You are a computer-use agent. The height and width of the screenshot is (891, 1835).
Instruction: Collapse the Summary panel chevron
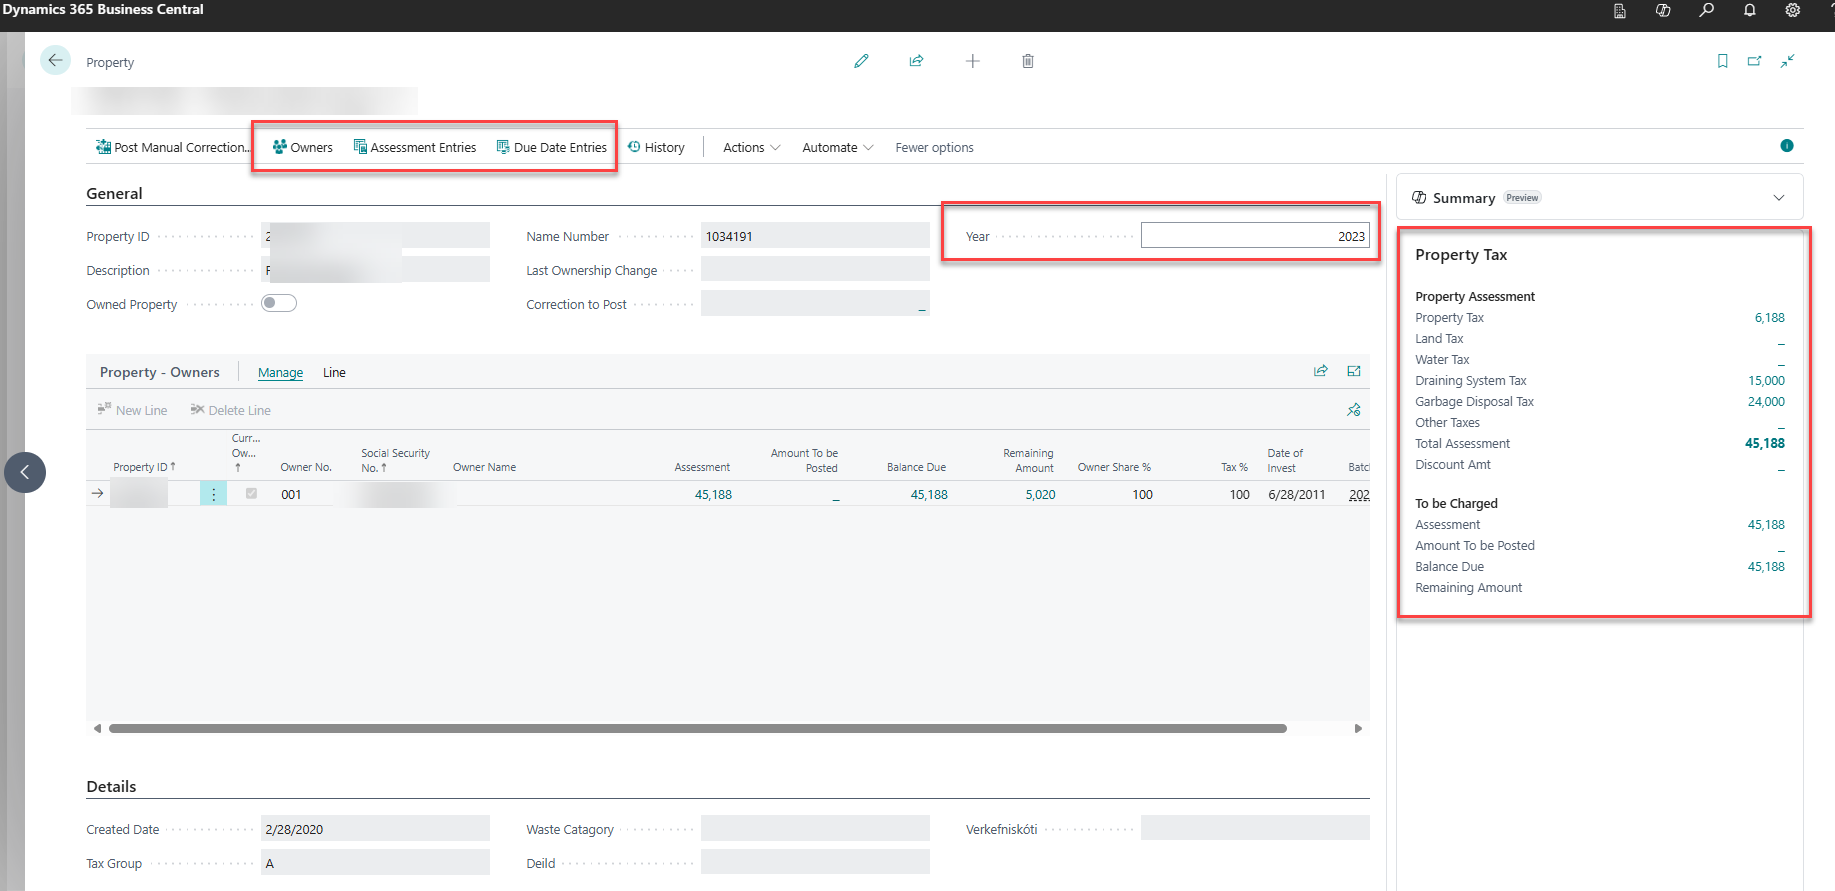tap(1779, 198)
